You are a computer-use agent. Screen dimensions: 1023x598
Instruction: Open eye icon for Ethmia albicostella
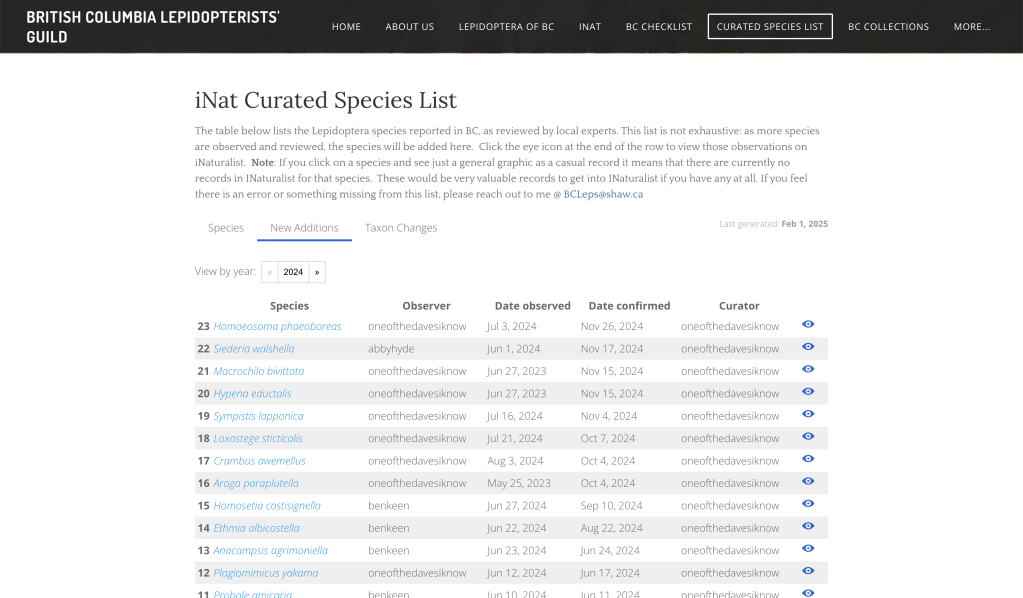click(808, 526)
